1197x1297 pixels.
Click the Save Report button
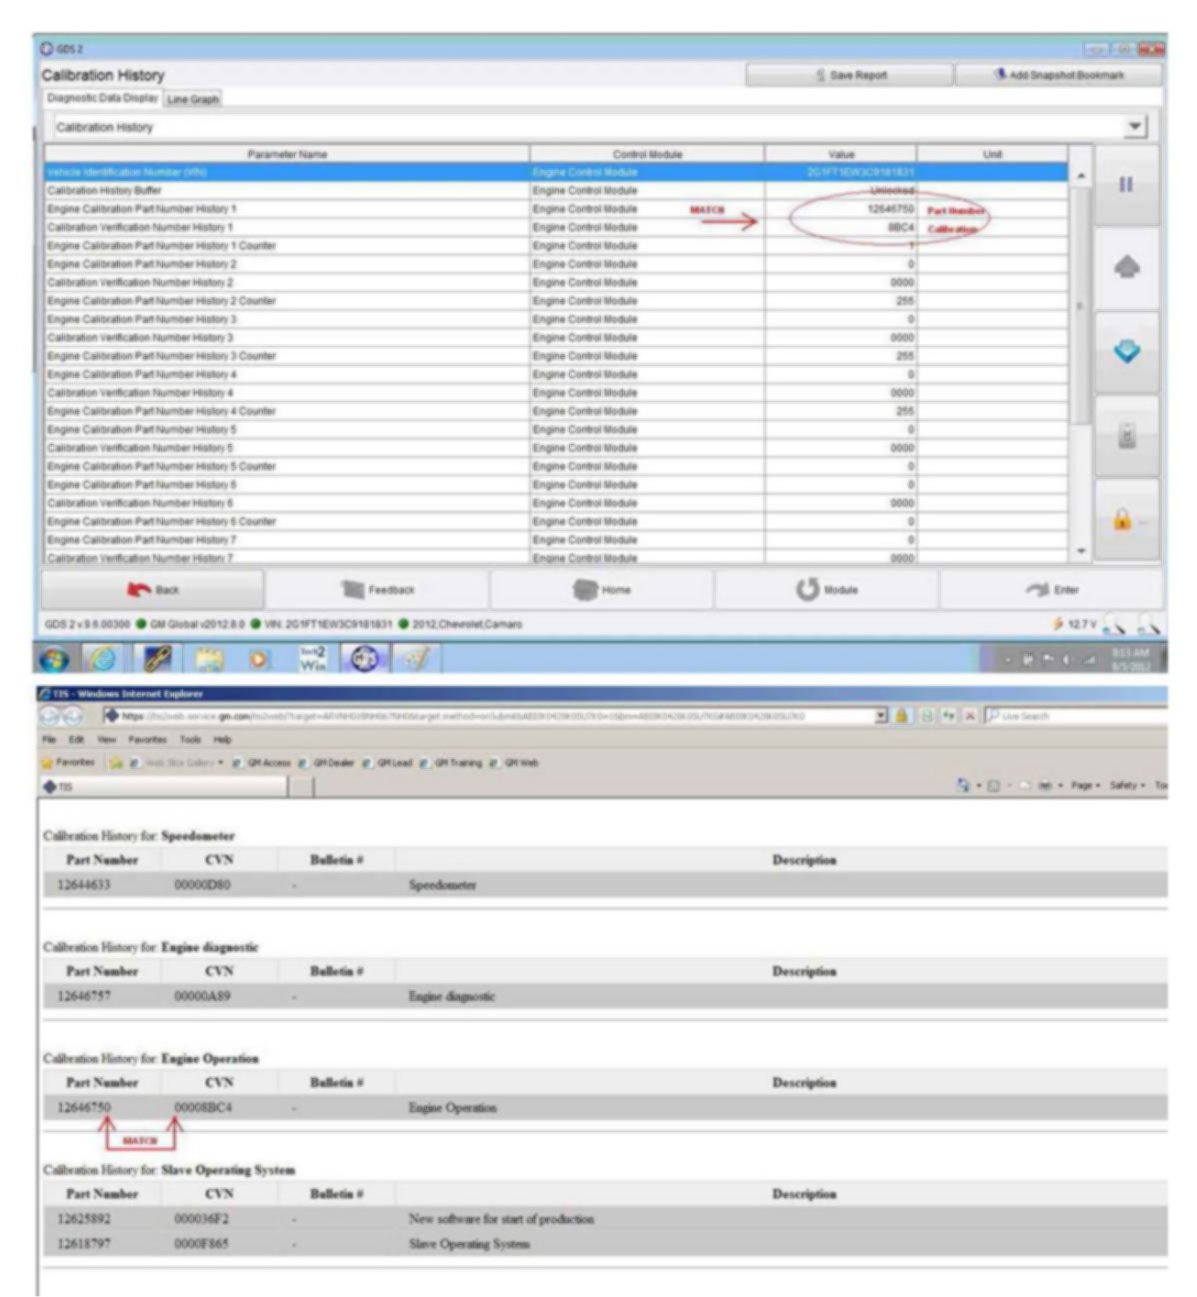click(x=850, y=75)
